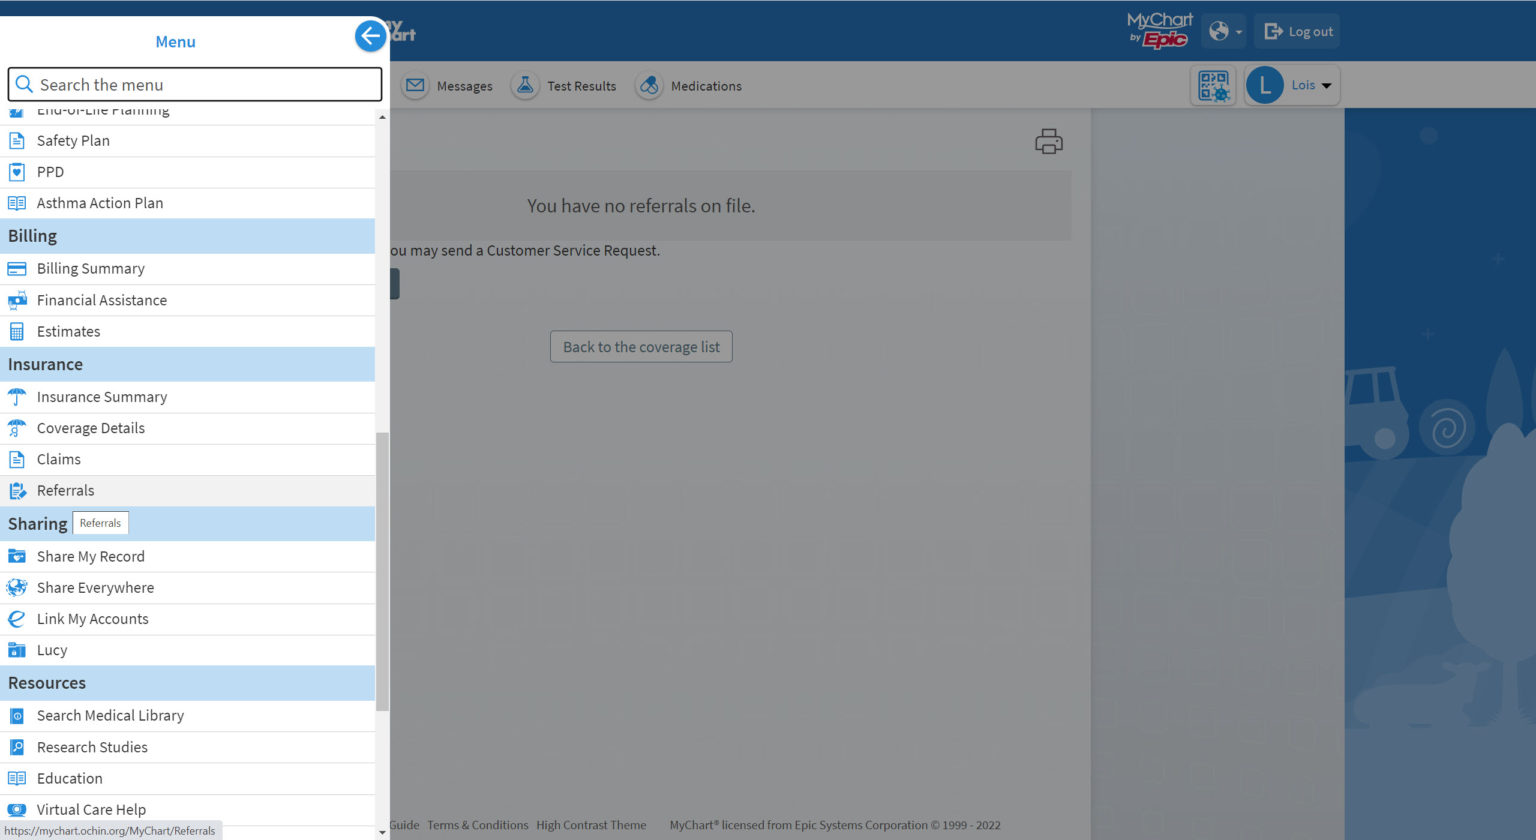
Task: Open High Contrast Theme link
Action: click(x=590, y=825)
